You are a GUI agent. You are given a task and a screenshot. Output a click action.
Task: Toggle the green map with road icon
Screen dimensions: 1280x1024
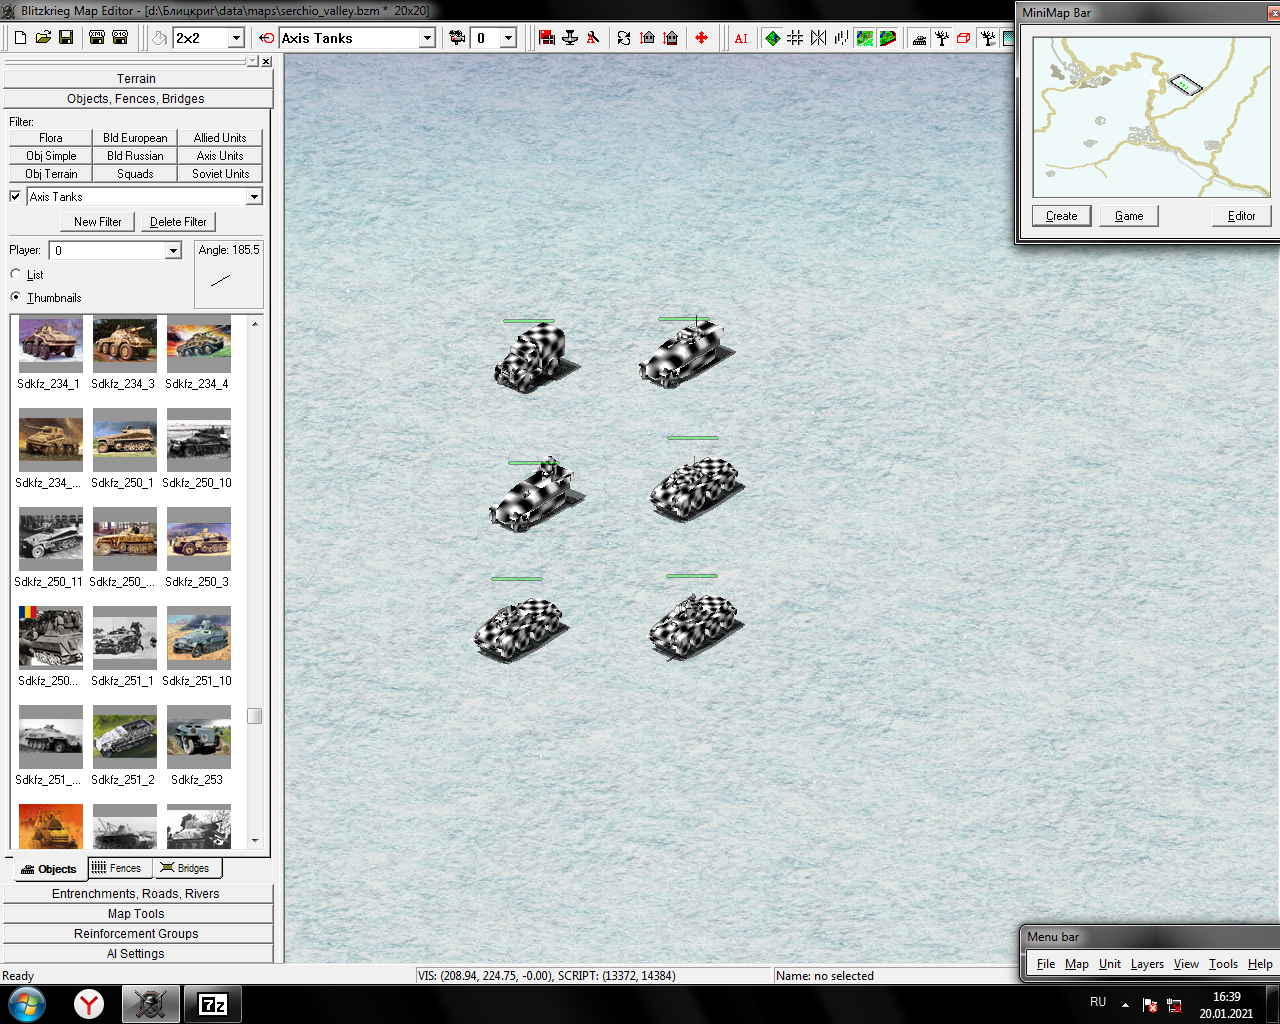(x=864, y=38)
